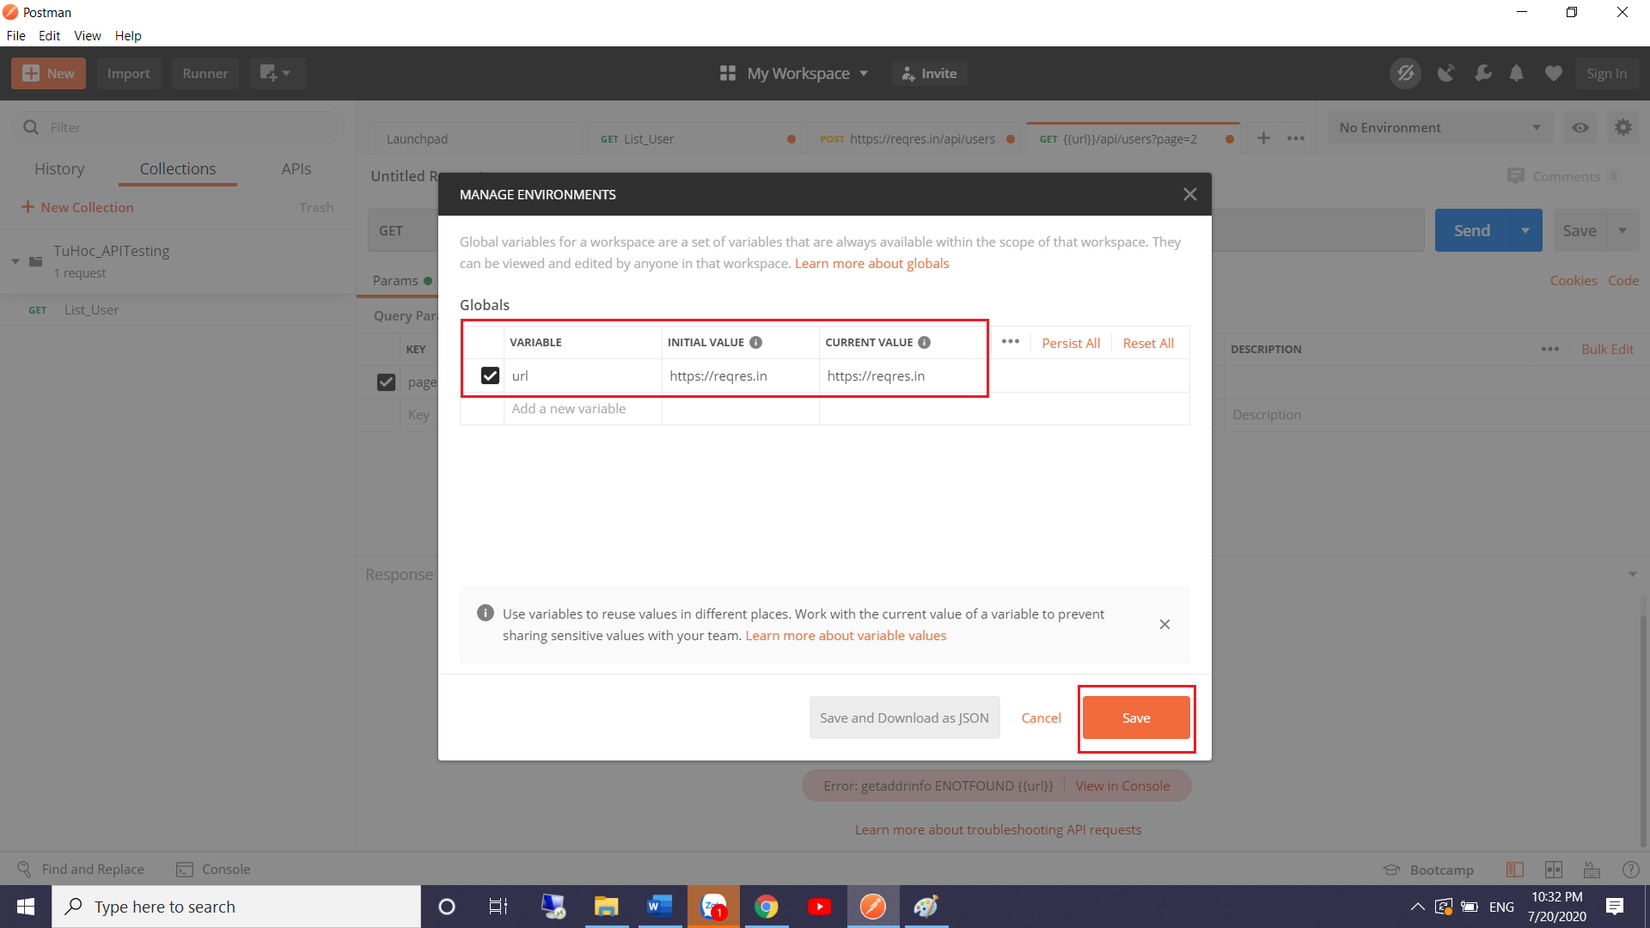Show Current Value info tooltip icon

[924, 342]
